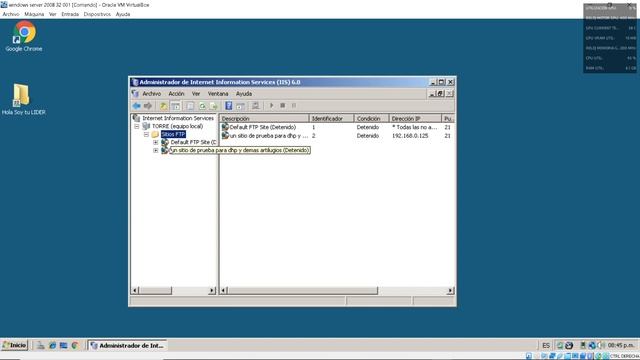
Task: Click the ES language indicator in taskbar
Action: click(546, 346)
